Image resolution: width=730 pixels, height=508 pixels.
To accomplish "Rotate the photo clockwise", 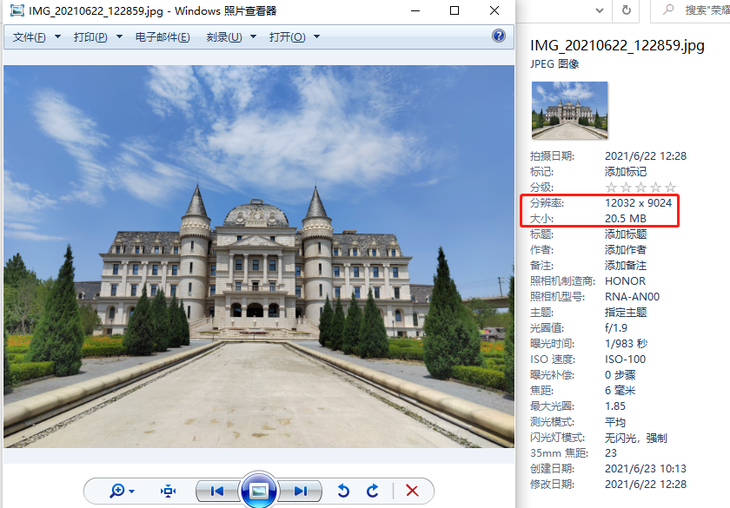I will pos(372,490).
